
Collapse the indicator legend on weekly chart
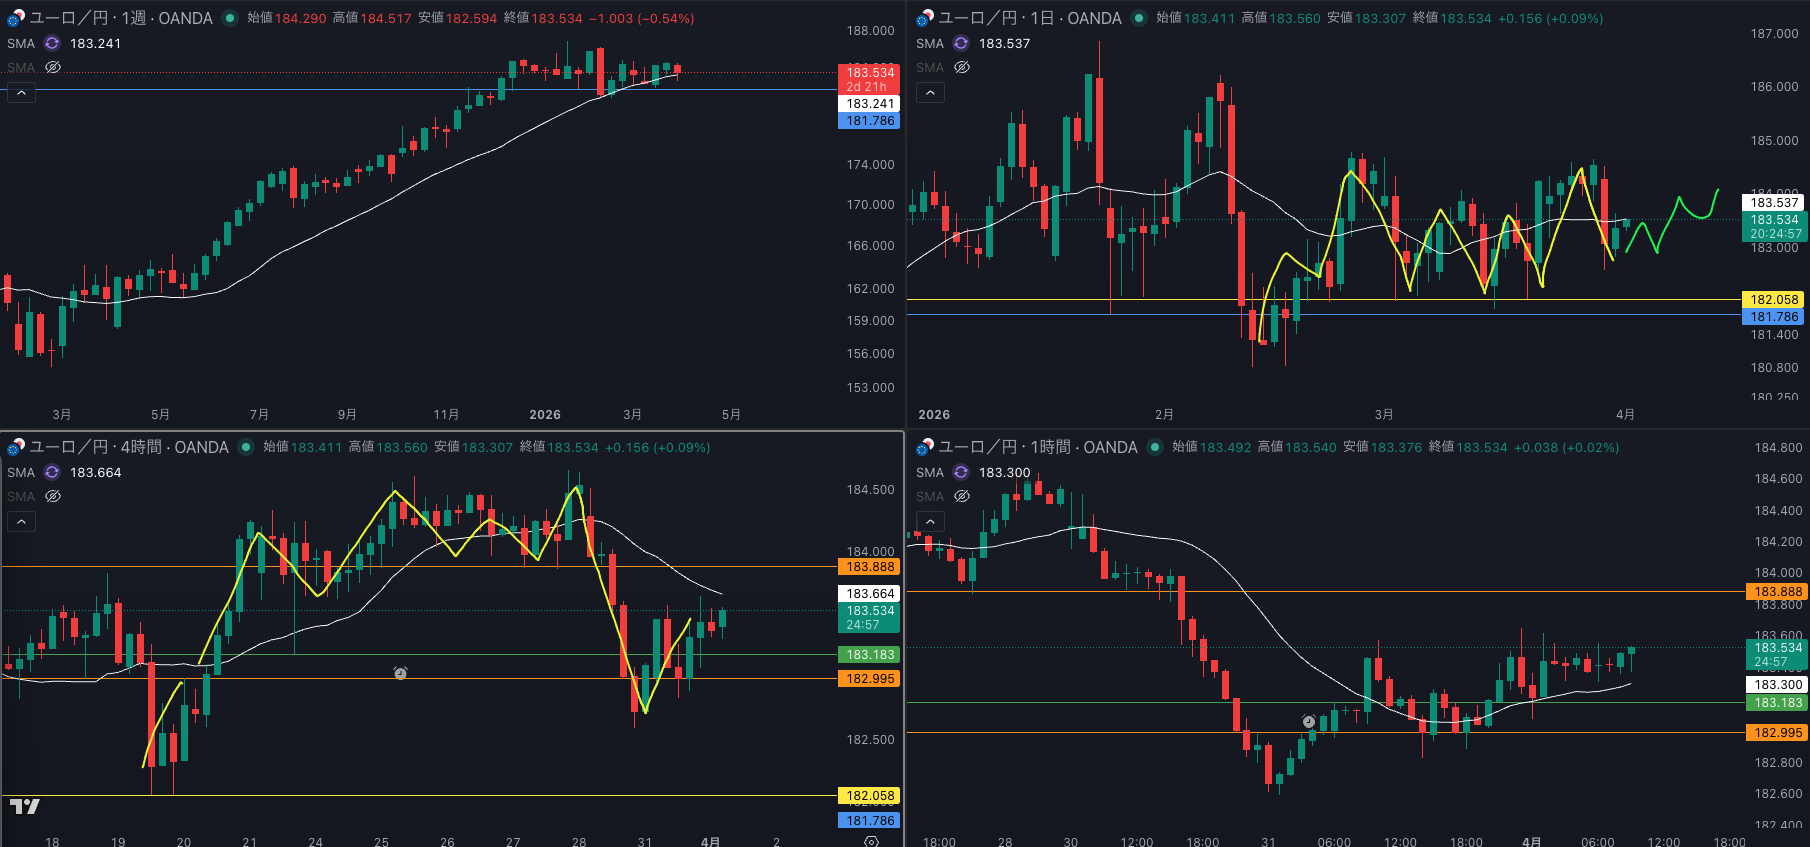pos(21,92)
